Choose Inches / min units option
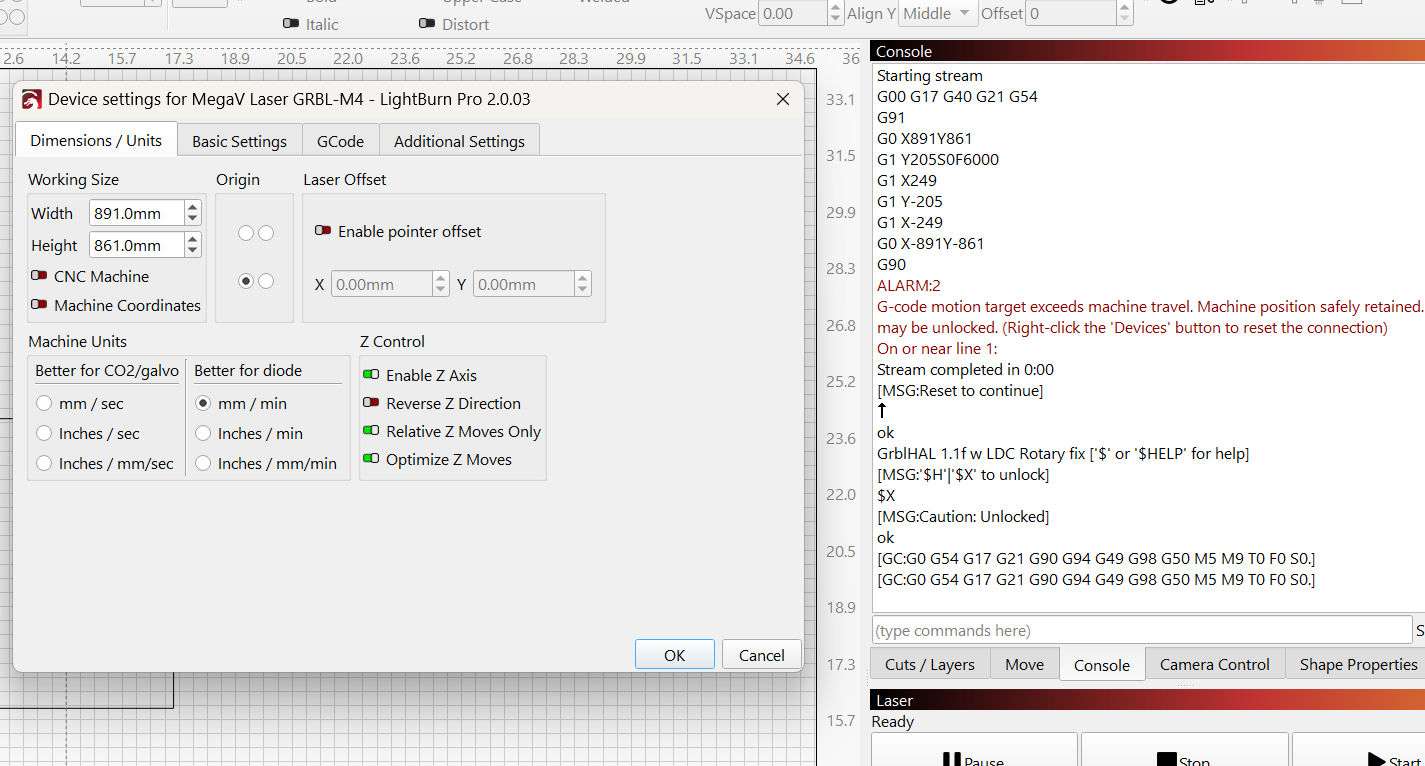The width and height of the screenshot is (1425, 766). click(x=203, y=434)
